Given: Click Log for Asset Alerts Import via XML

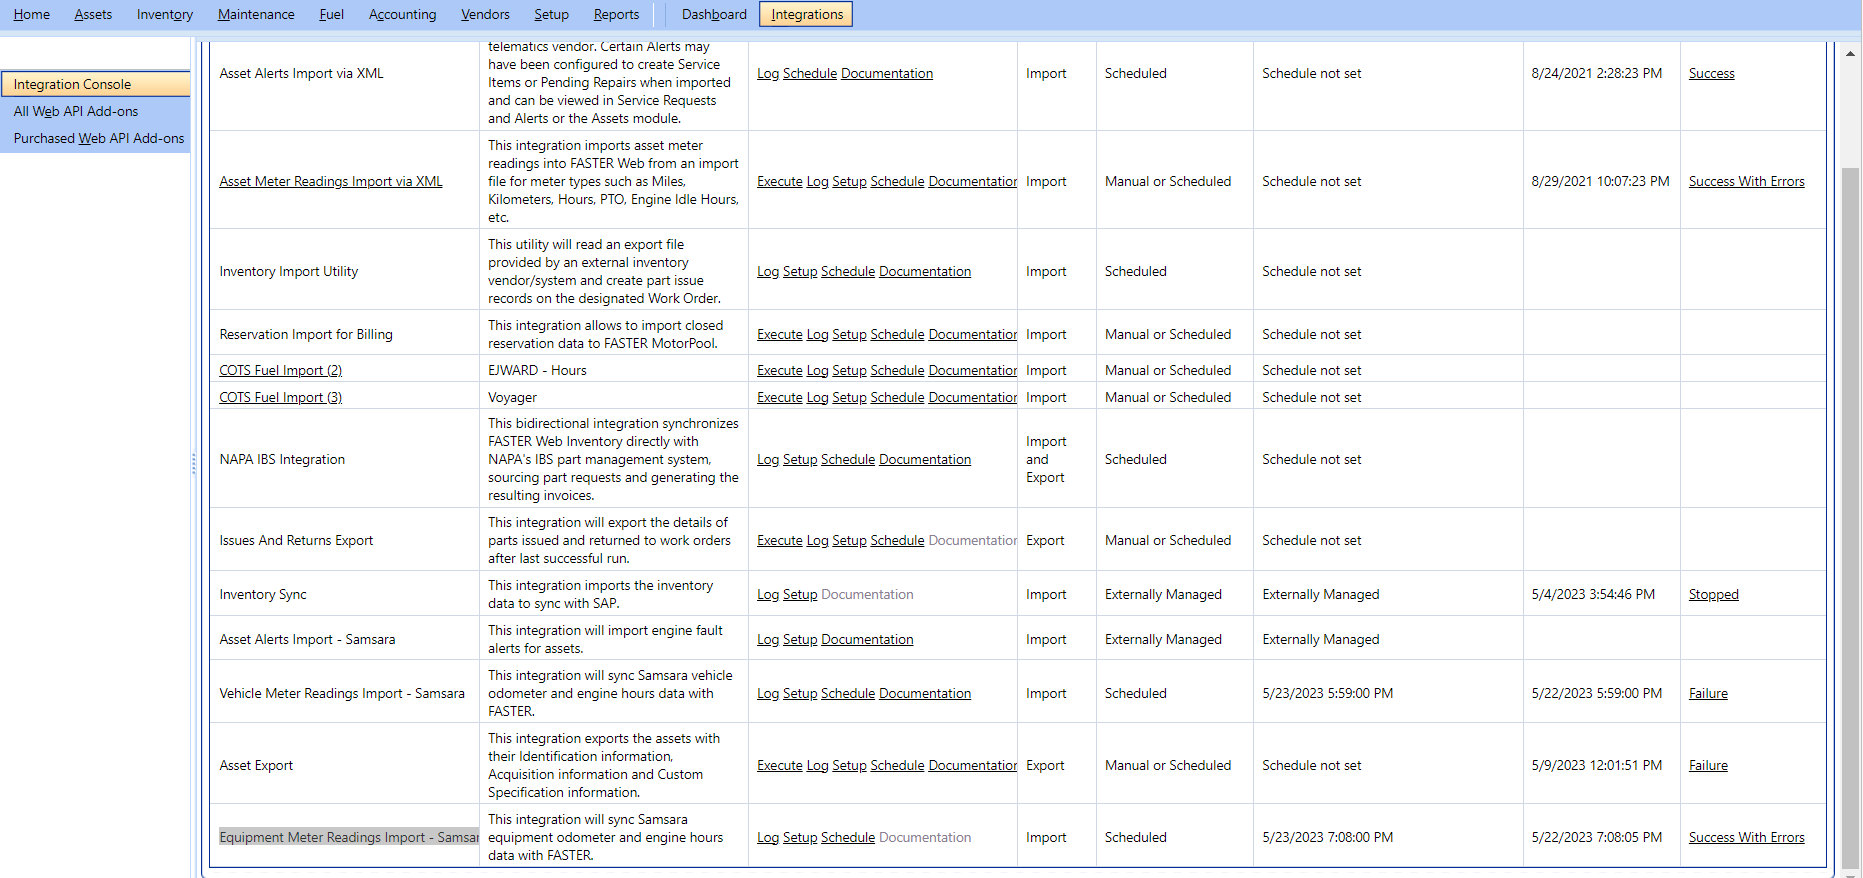Looking at the screenshot, I should pyautogui.click(x=768, y=73).
